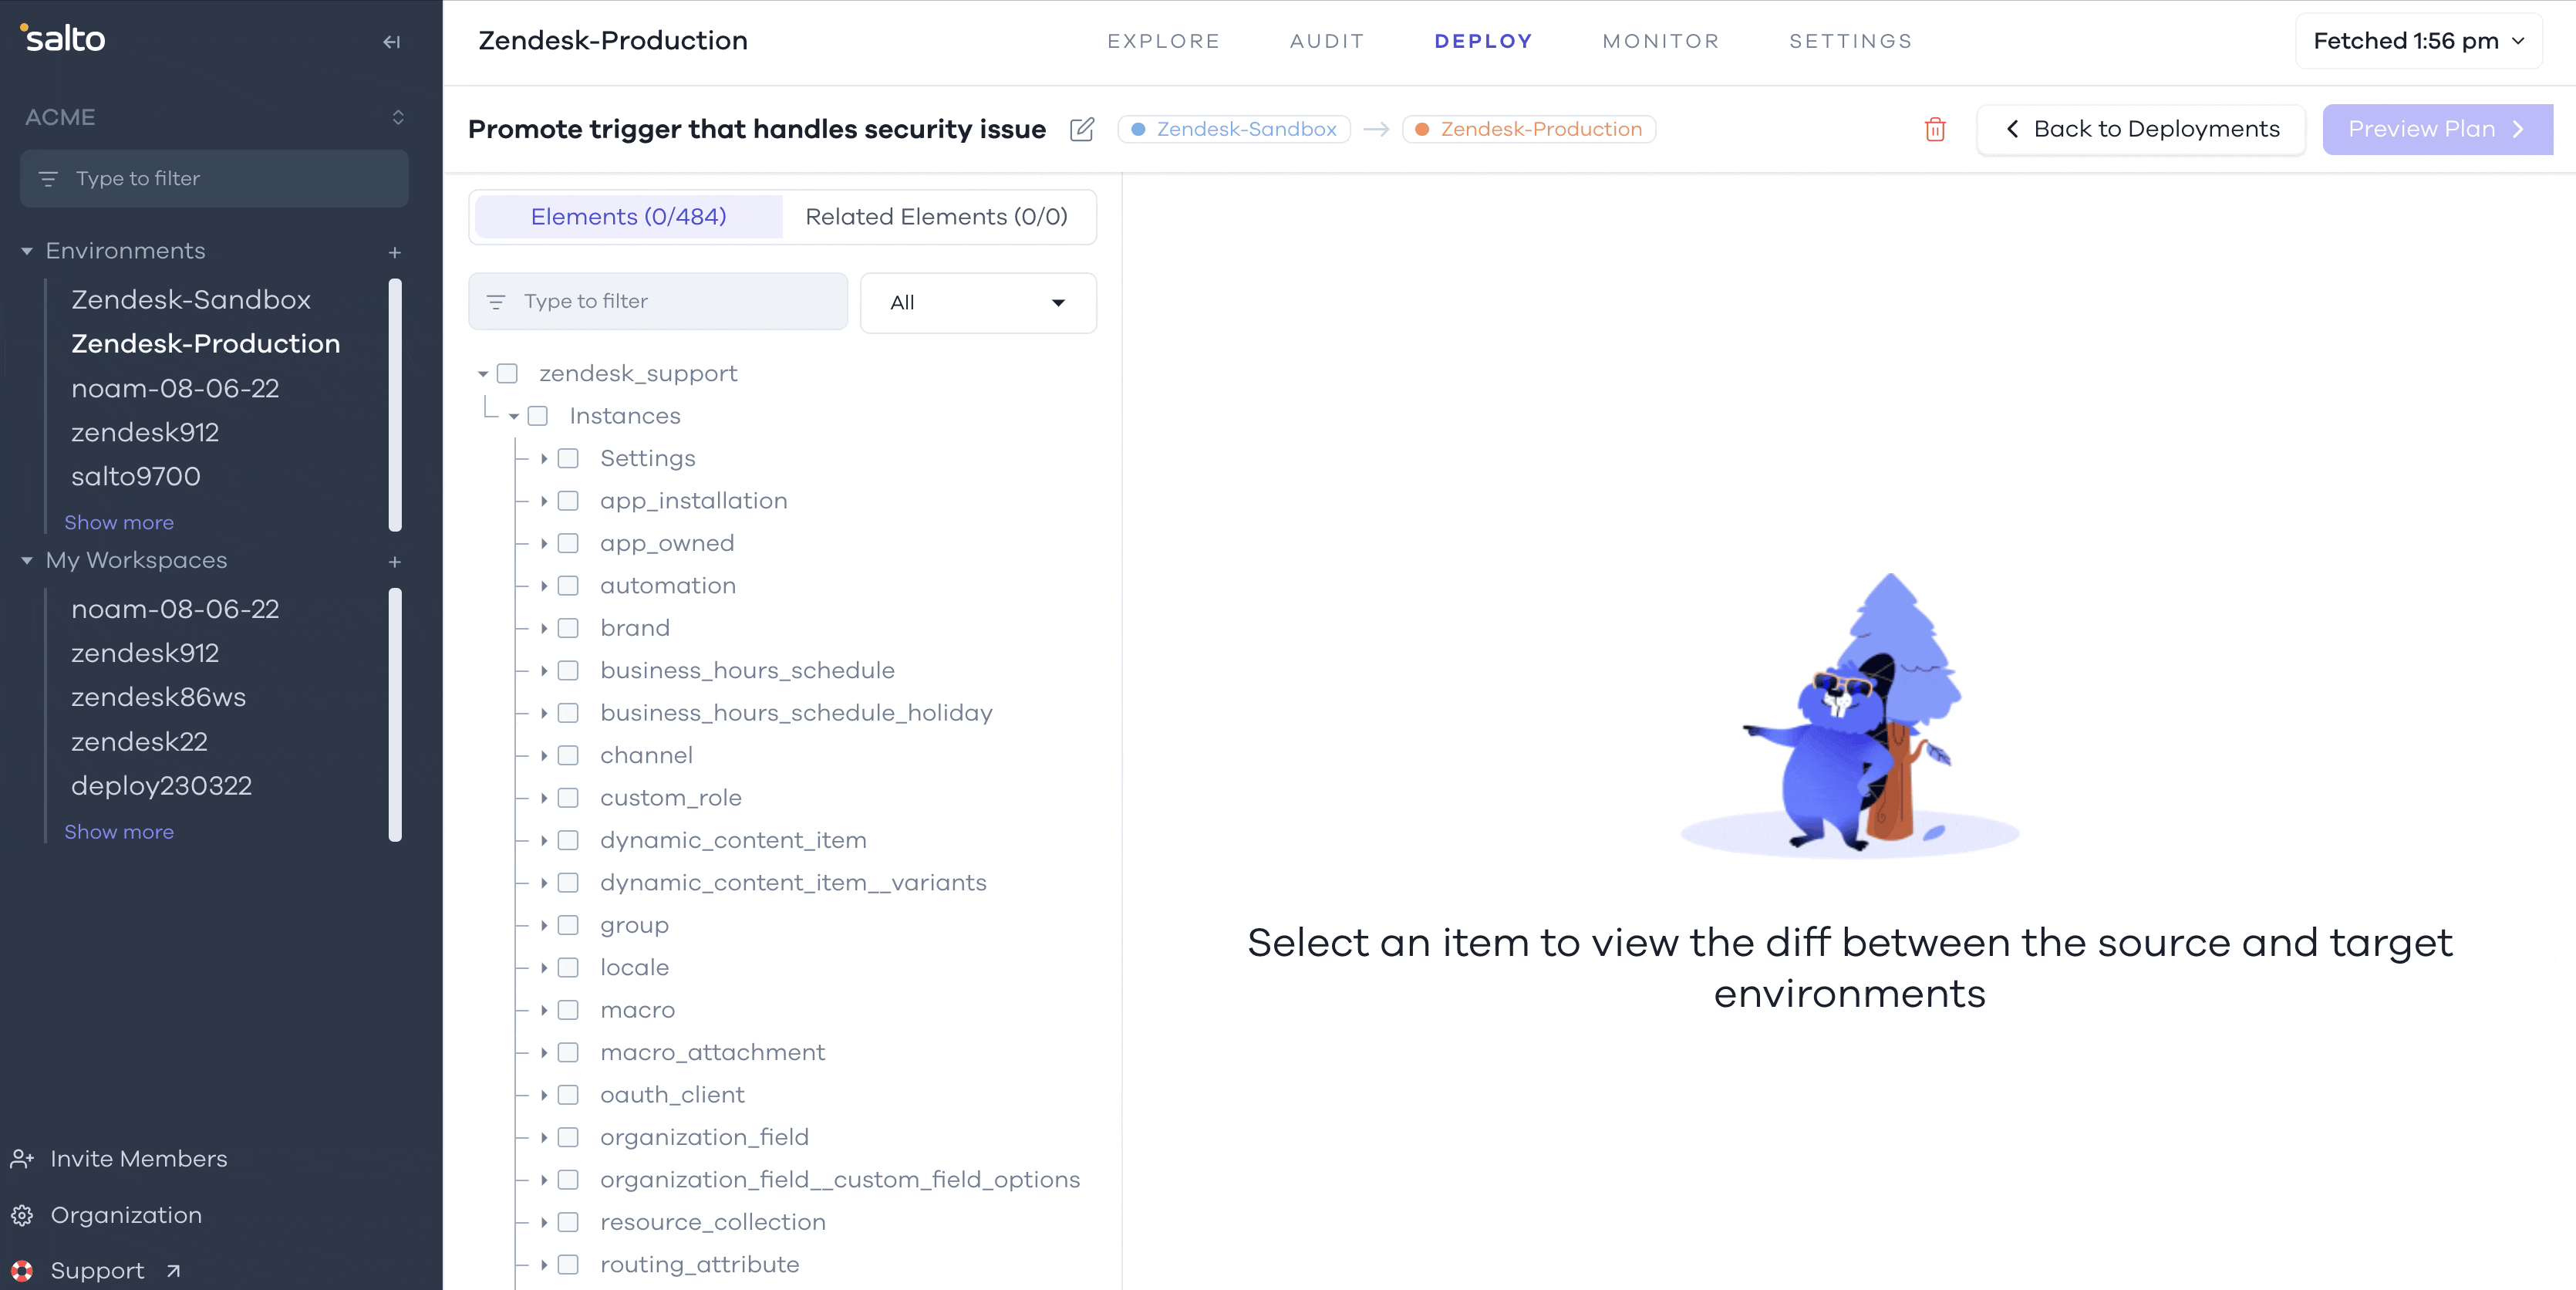Click the Invite Members person icon
The height and width of the screenshot is (1290, 2576).
pos(22,1159)
